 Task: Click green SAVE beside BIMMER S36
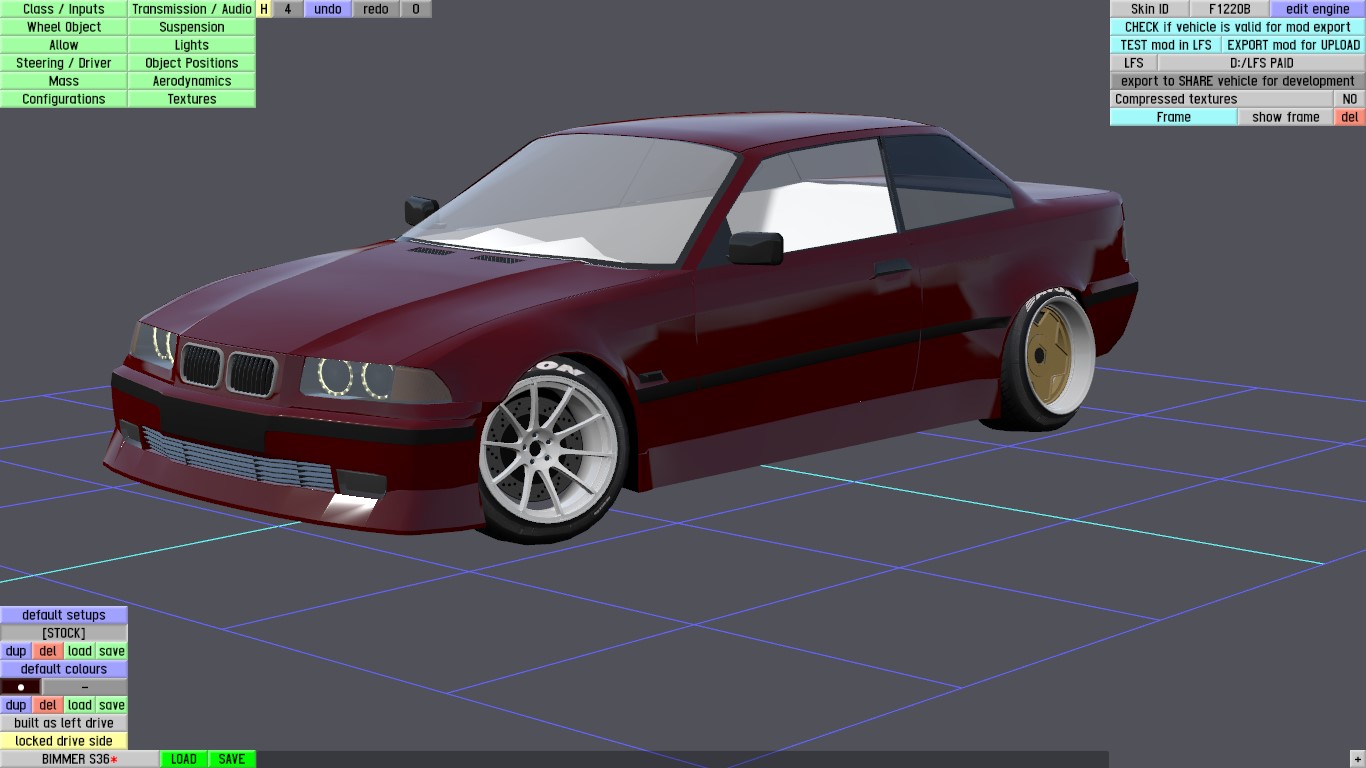coord(232,759)
